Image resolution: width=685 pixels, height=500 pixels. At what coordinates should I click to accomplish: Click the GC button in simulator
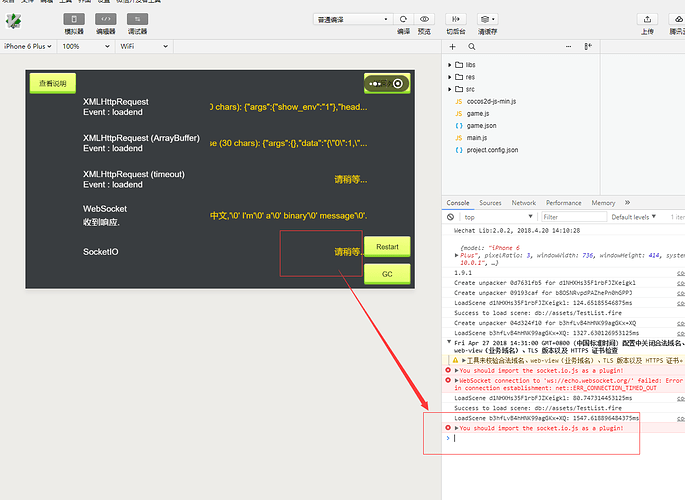click(x=387, y=274)
